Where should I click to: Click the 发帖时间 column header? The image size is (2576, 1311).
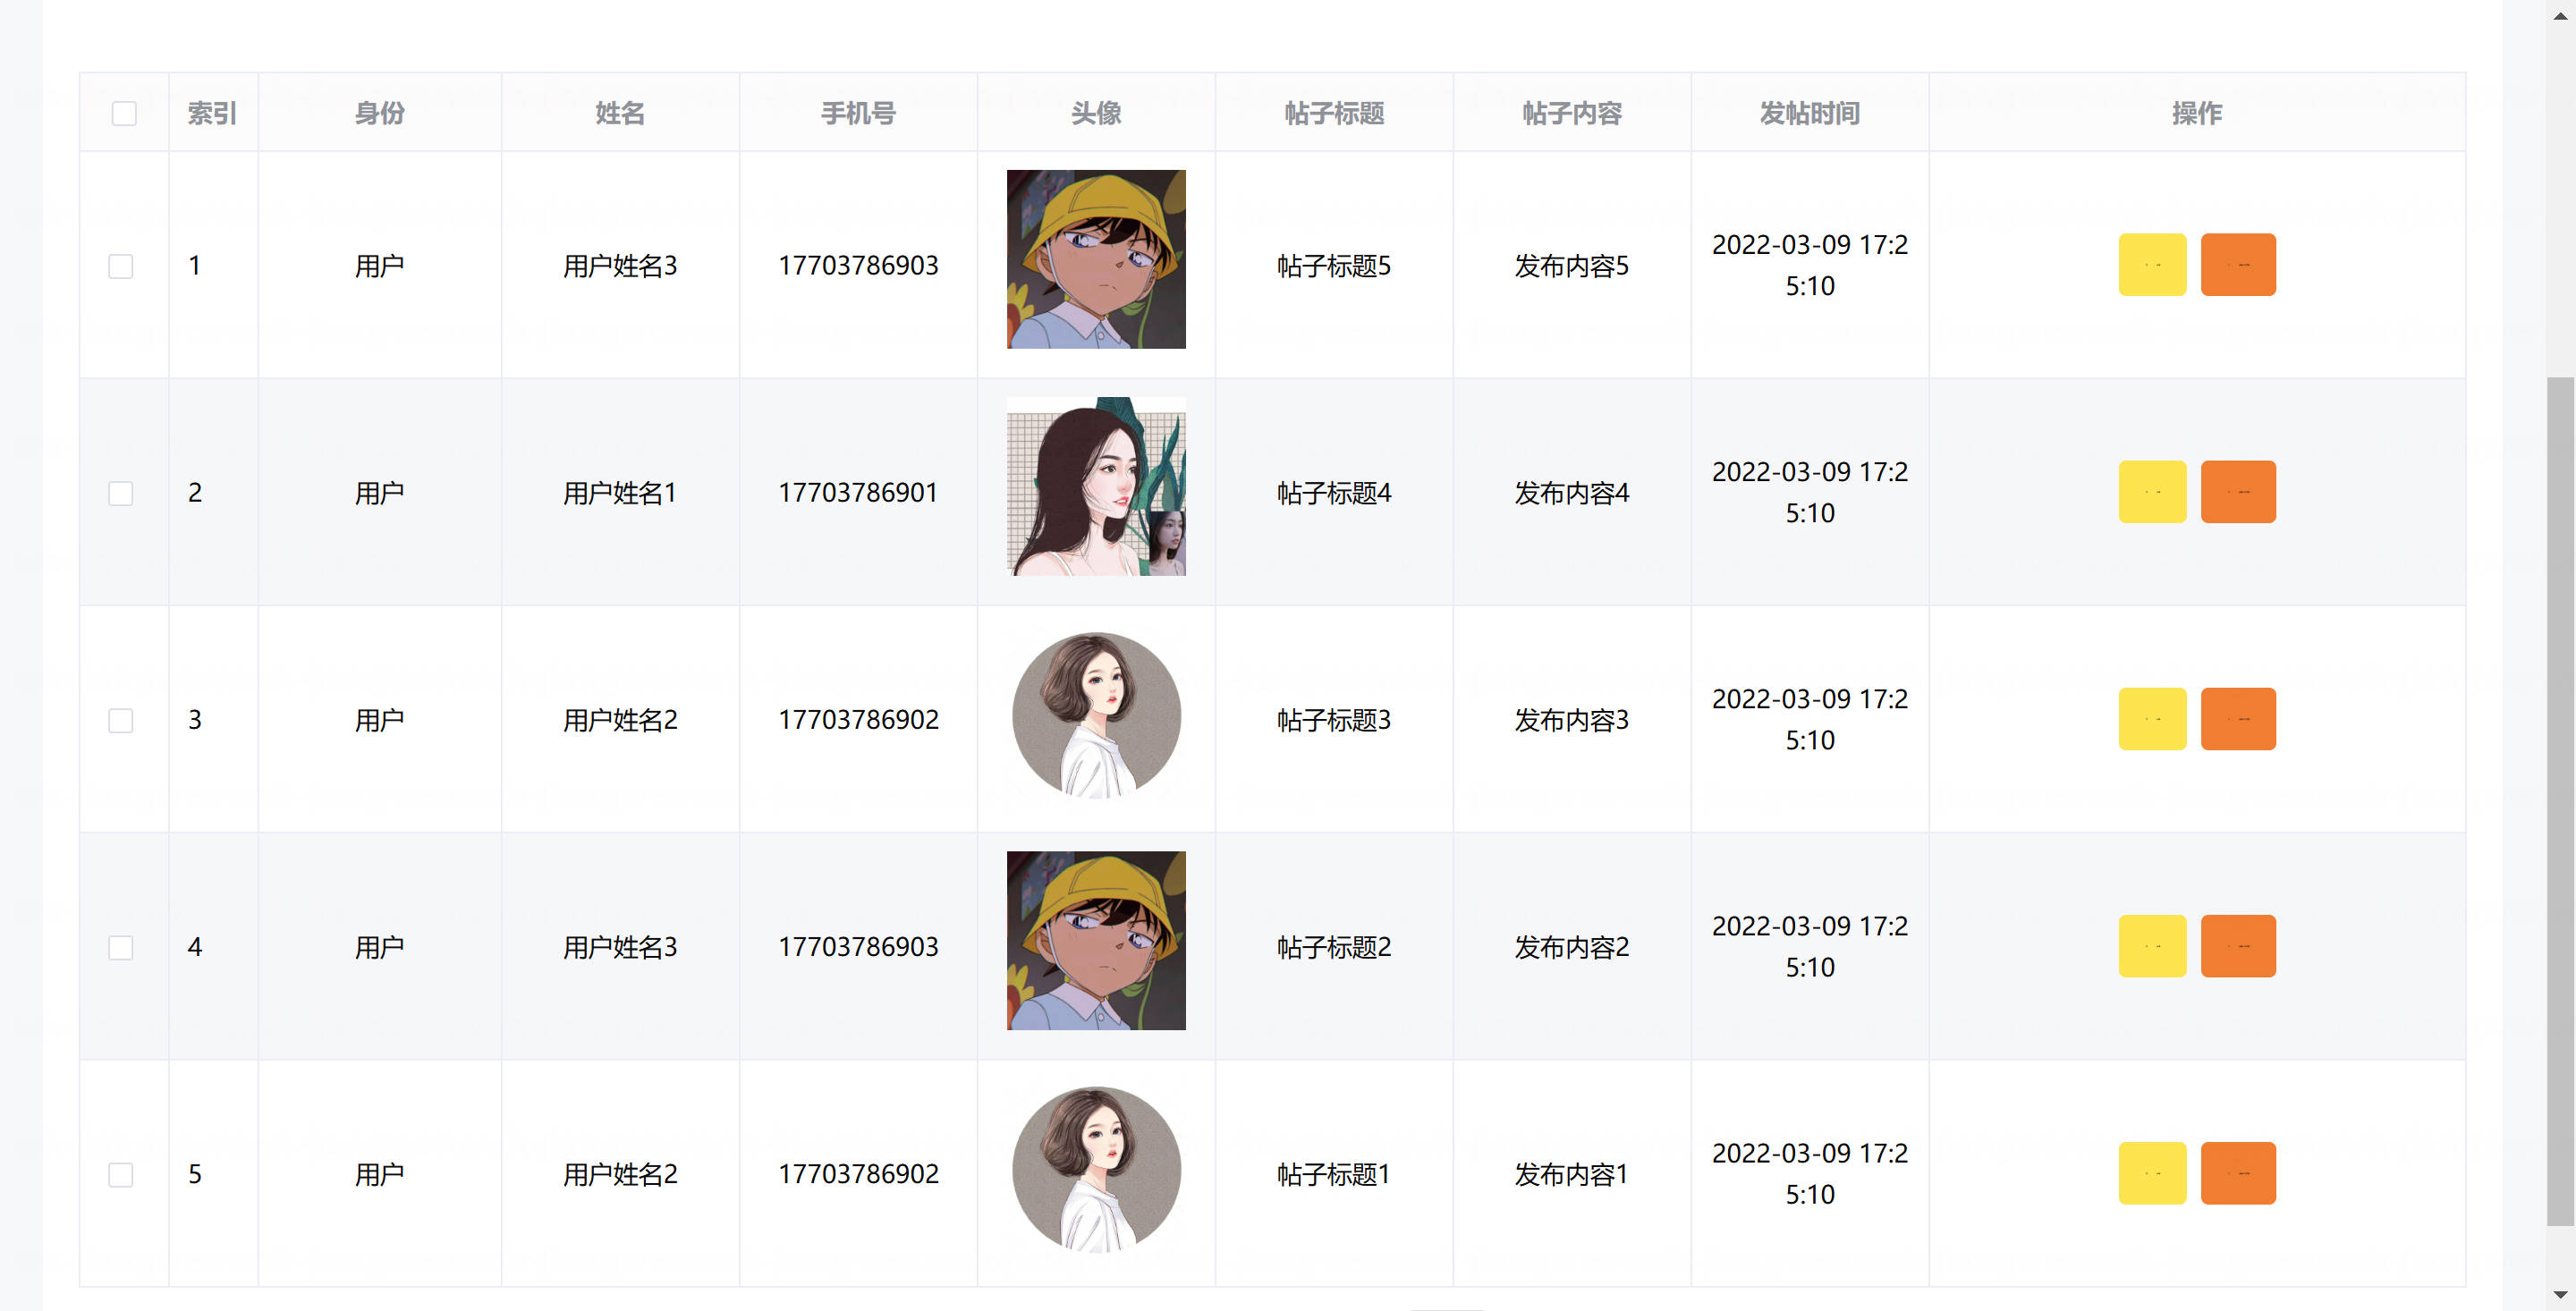point(1810,113)
